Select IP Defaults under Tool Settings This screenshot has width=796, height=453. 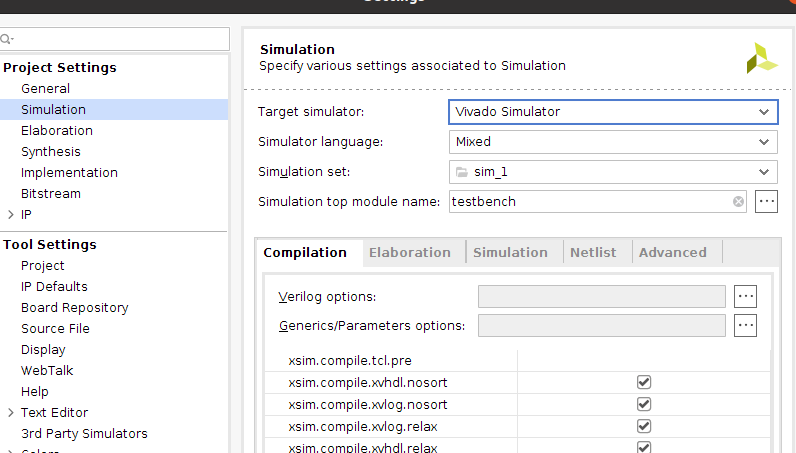[x=54, y=286]
